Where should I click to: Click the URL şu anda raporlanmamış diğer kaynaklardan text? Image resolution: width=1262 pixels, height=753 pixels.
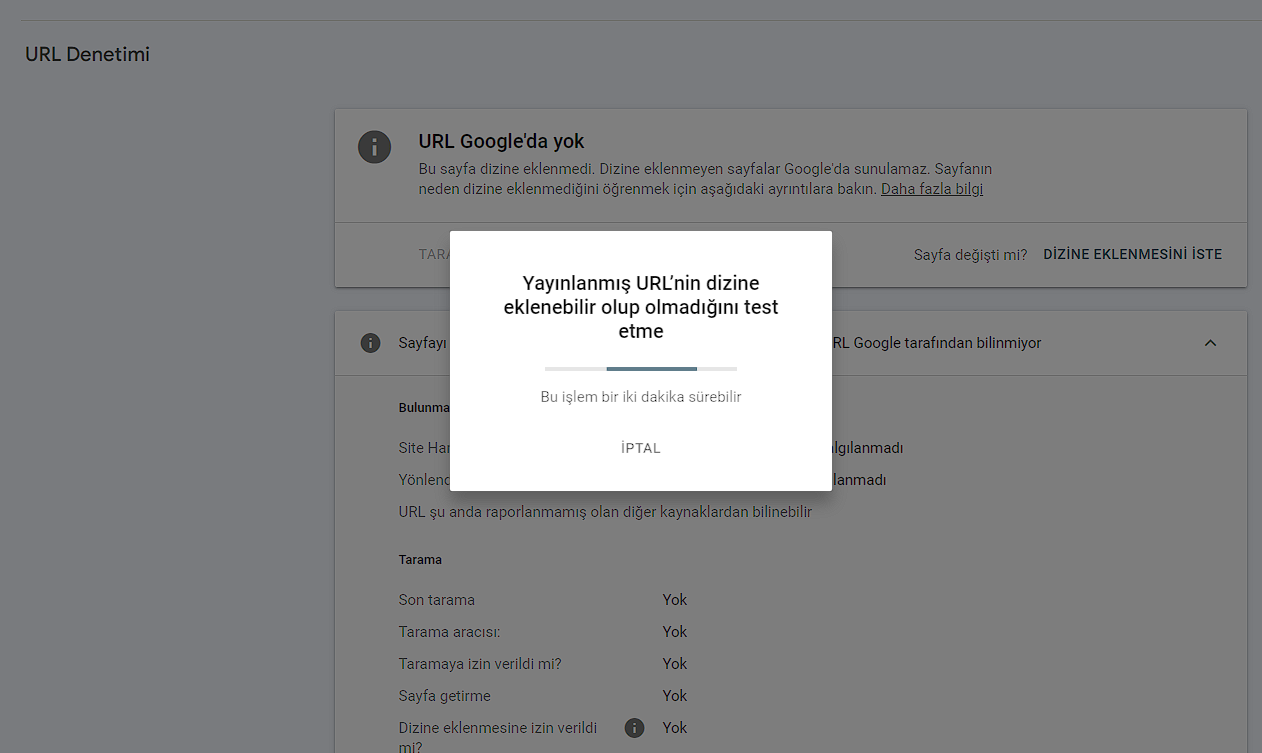[605, 512]
